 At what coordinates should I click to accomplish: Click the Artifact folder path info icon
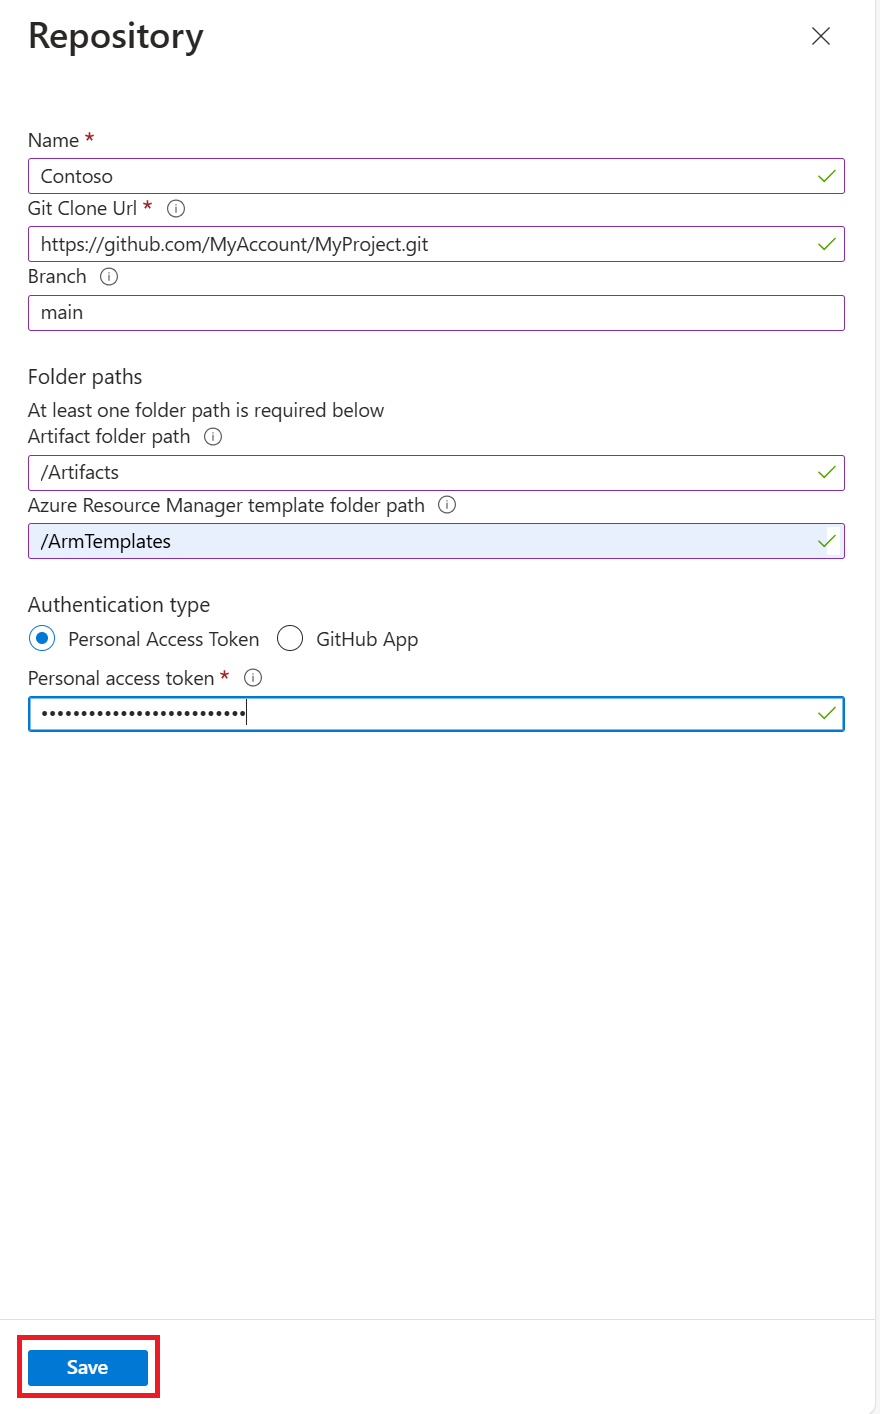point(213,437)
